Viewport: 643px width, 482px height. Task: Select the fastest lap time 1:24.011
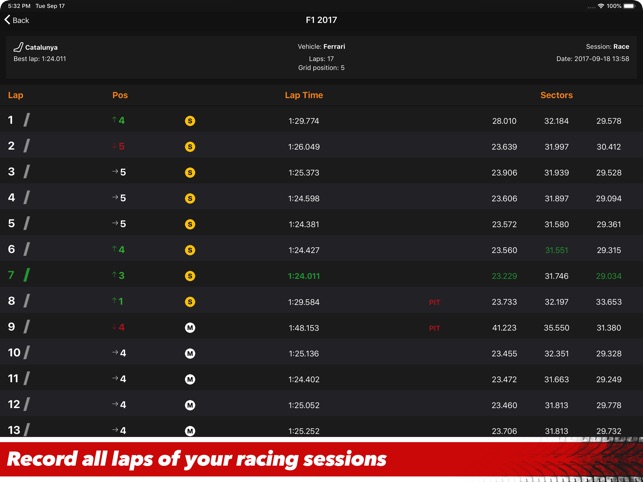[x=304, y=276]
